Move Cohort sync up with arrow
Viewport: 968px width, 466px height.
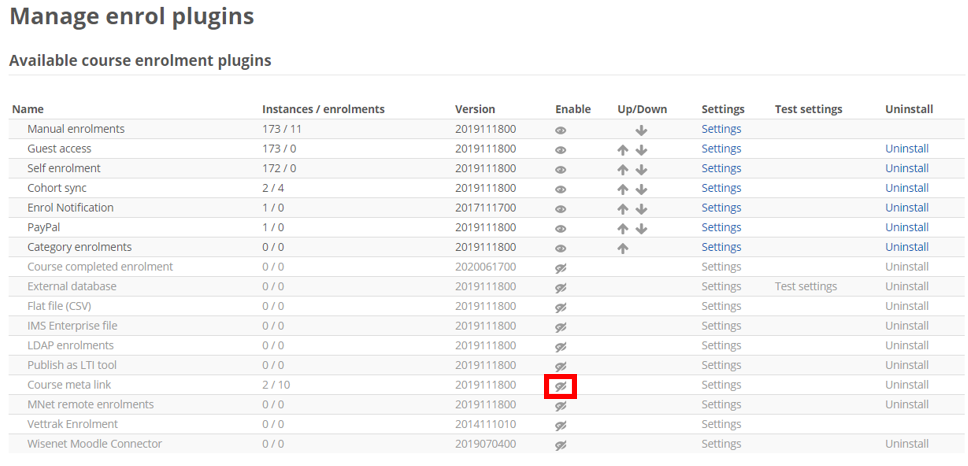coord(623,189)
